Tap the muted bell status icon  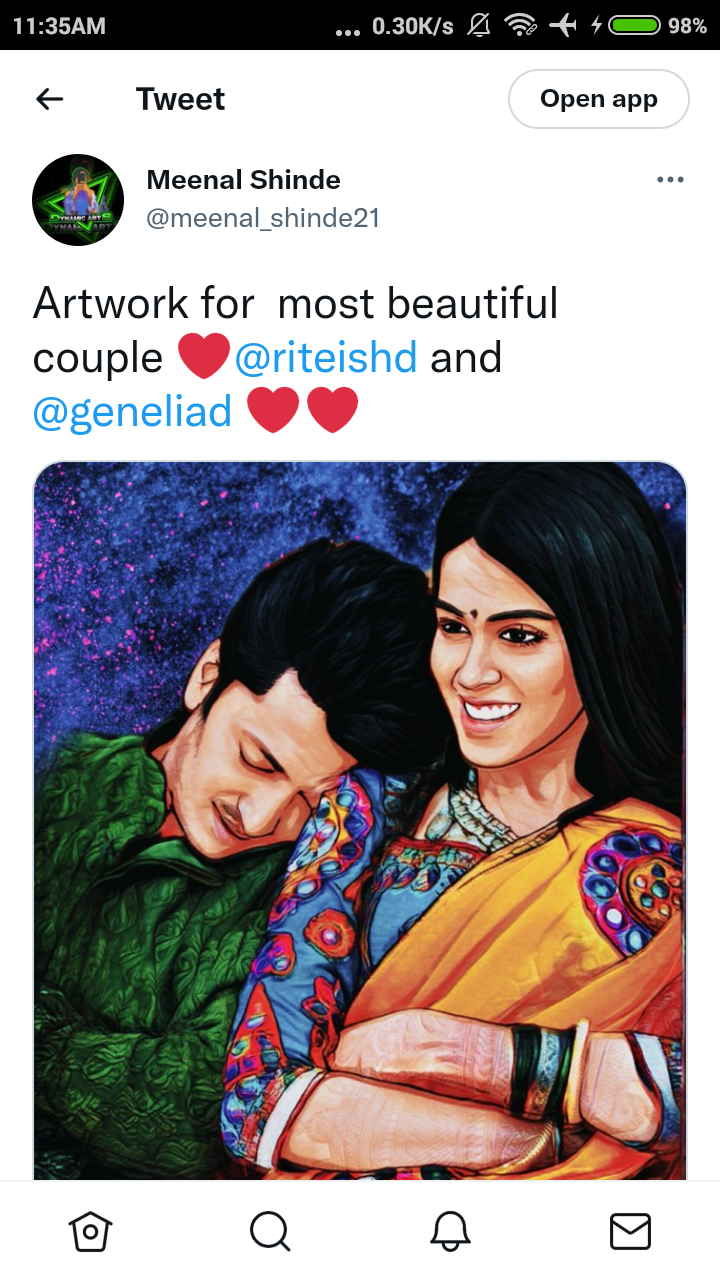479,25
